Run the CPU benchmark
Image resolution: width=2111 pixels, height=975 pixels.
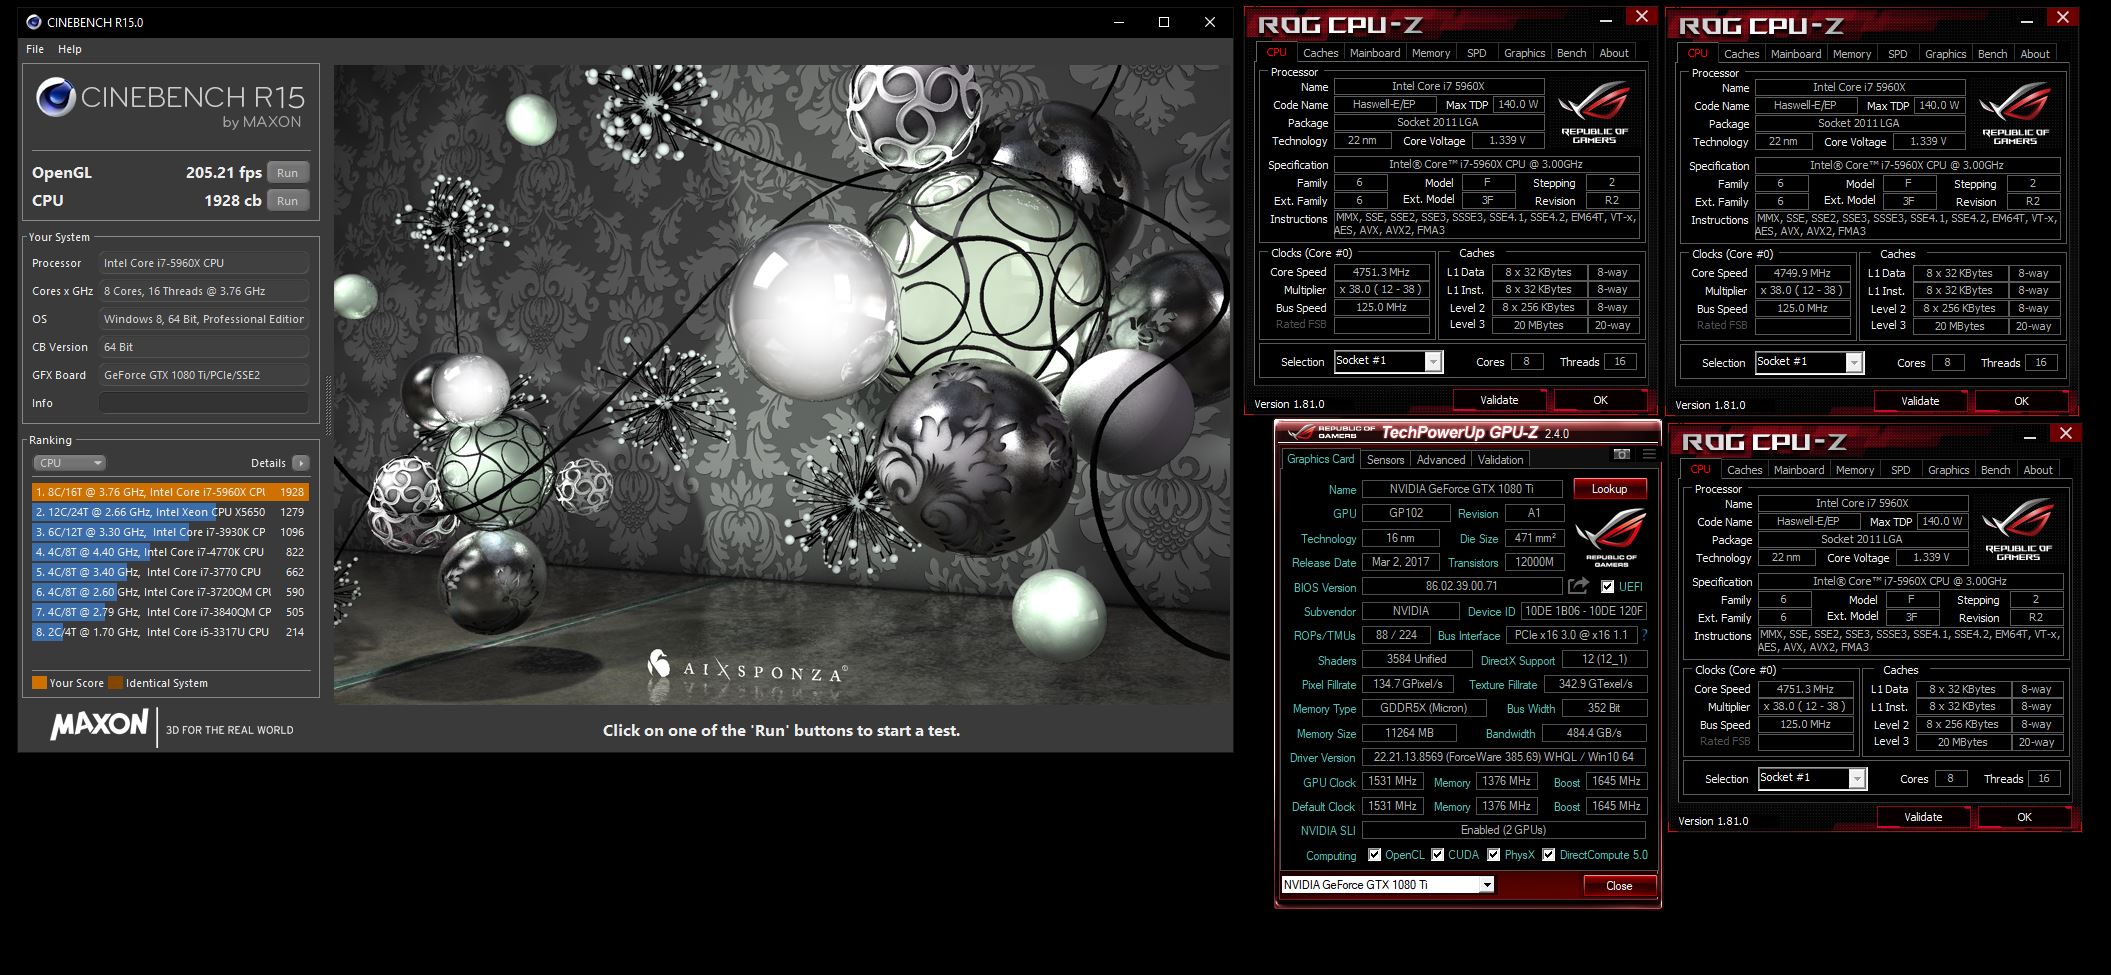288,201
